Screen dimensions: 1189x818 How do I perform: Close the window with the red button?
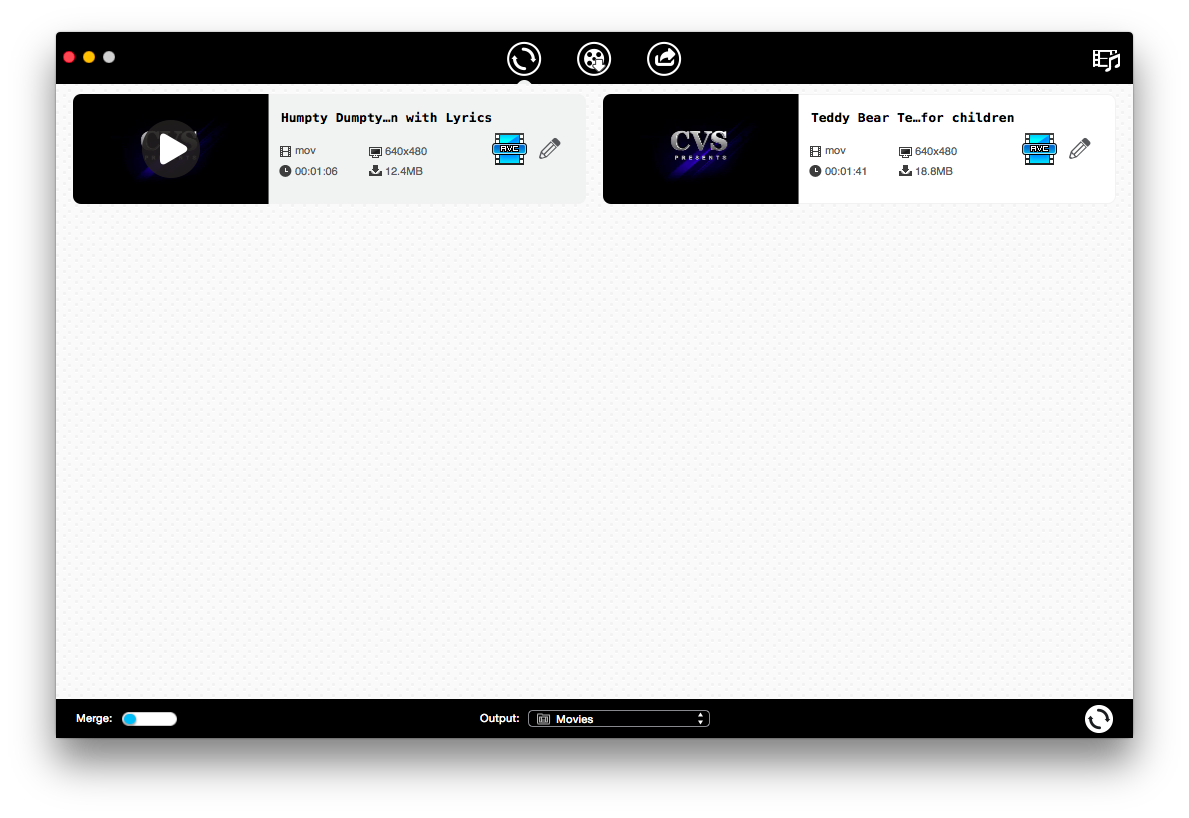[x=69, y=57]
